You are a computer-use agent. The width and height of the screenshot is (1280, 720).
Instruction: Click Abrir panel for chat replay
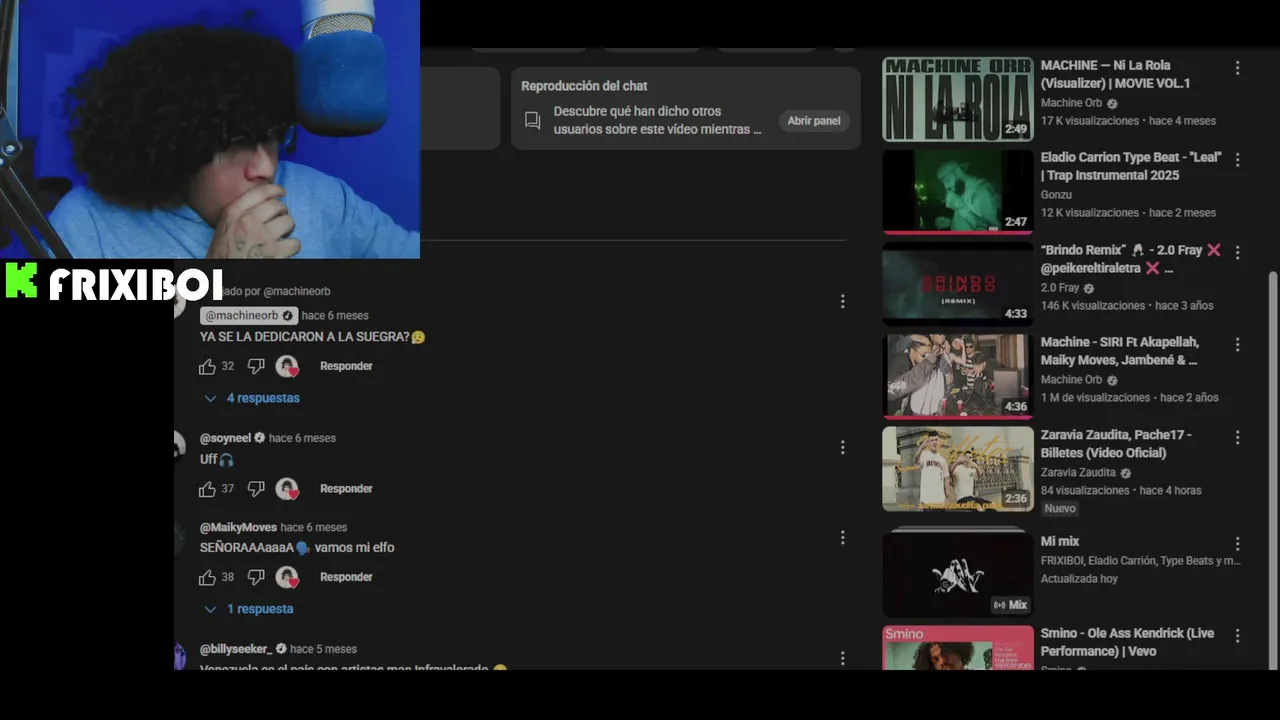814,121
